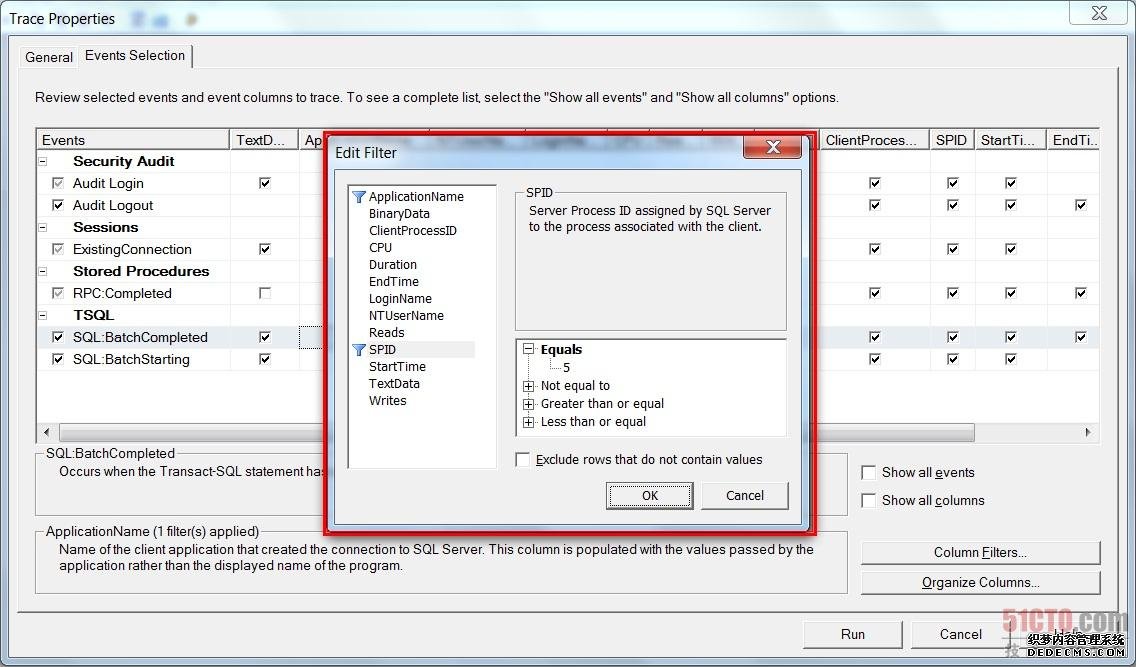Viewport: 1136px width, 667px height.
Task: Check the Show all events option
Action: point(869,473)
